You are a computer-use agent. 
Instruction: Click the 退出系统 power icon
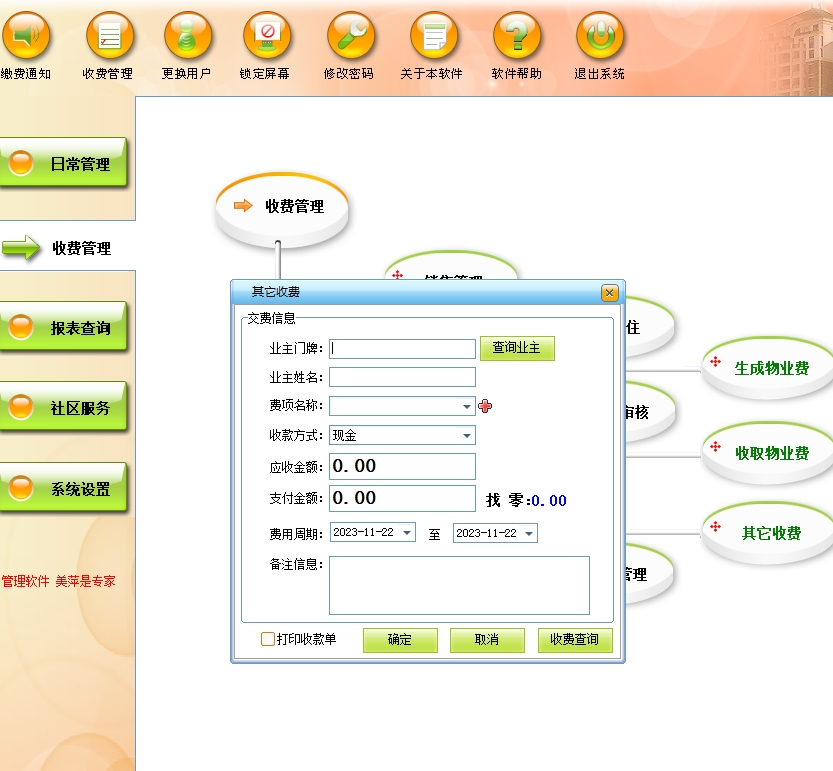pos(599,37)
